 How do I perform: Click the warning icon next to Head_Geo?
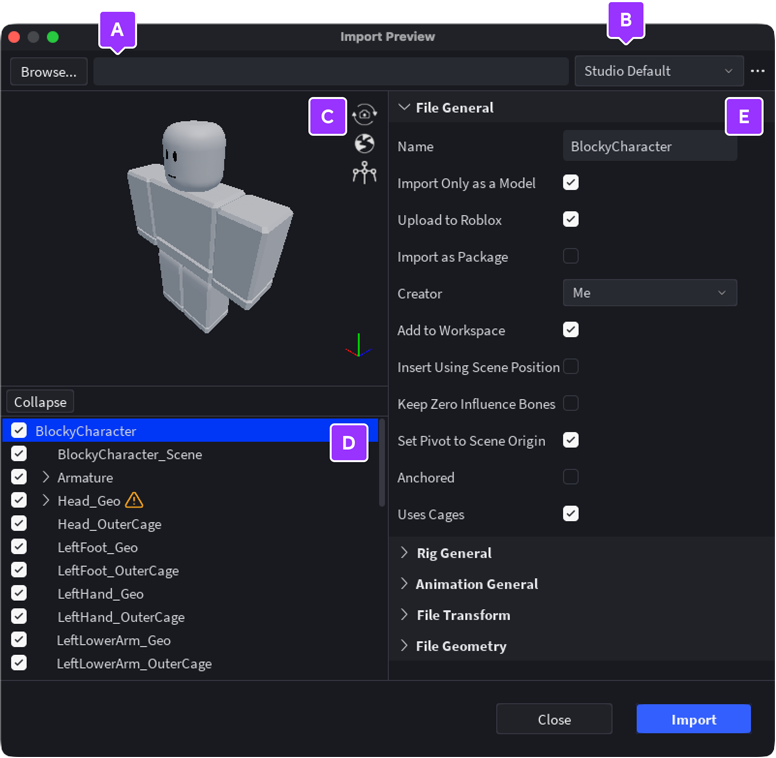point(134,500)
